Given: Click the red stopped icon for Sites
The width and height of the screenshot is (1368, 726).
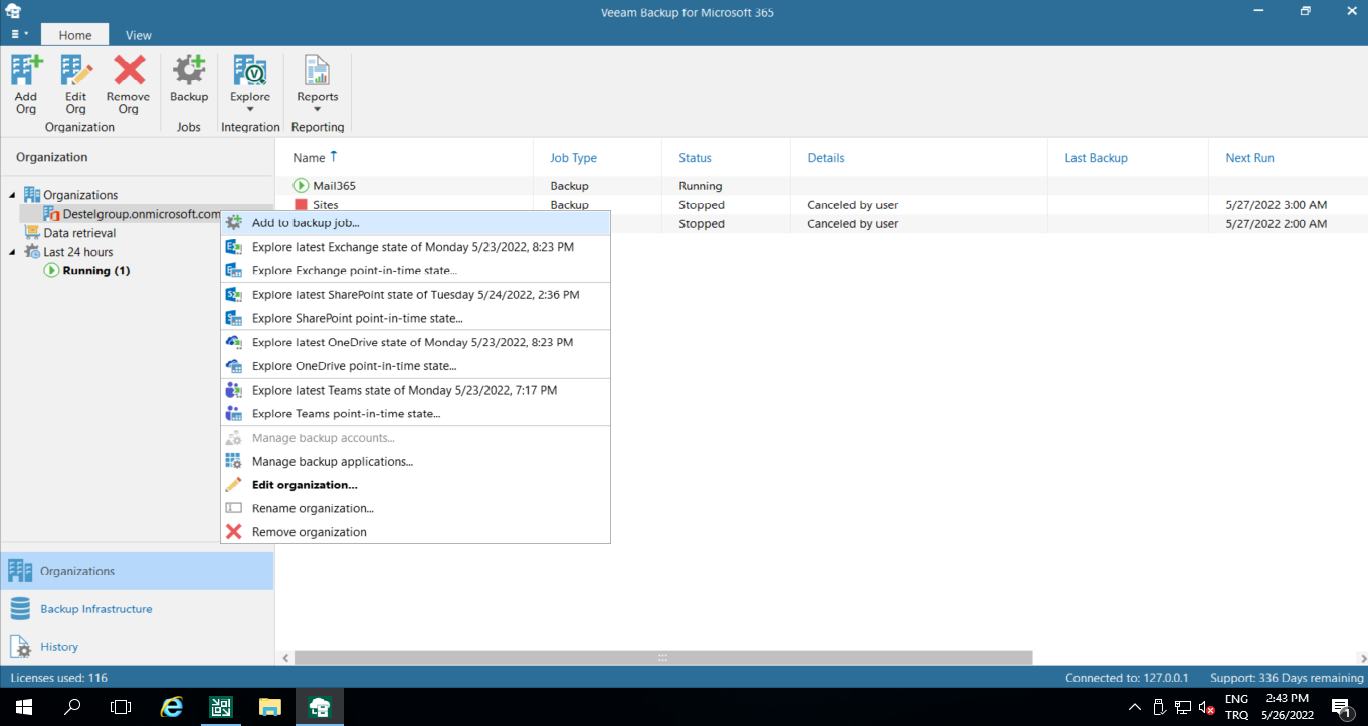Looking at the screenshot, I should pos(301,205).
